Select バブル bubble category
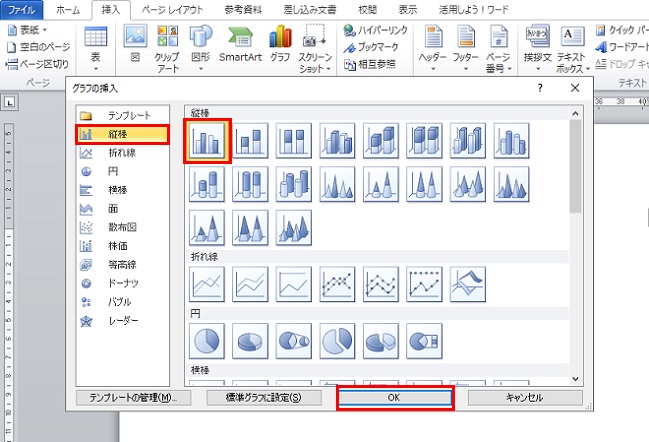Screen dimensions: 649x442 [x=123, y=302]
